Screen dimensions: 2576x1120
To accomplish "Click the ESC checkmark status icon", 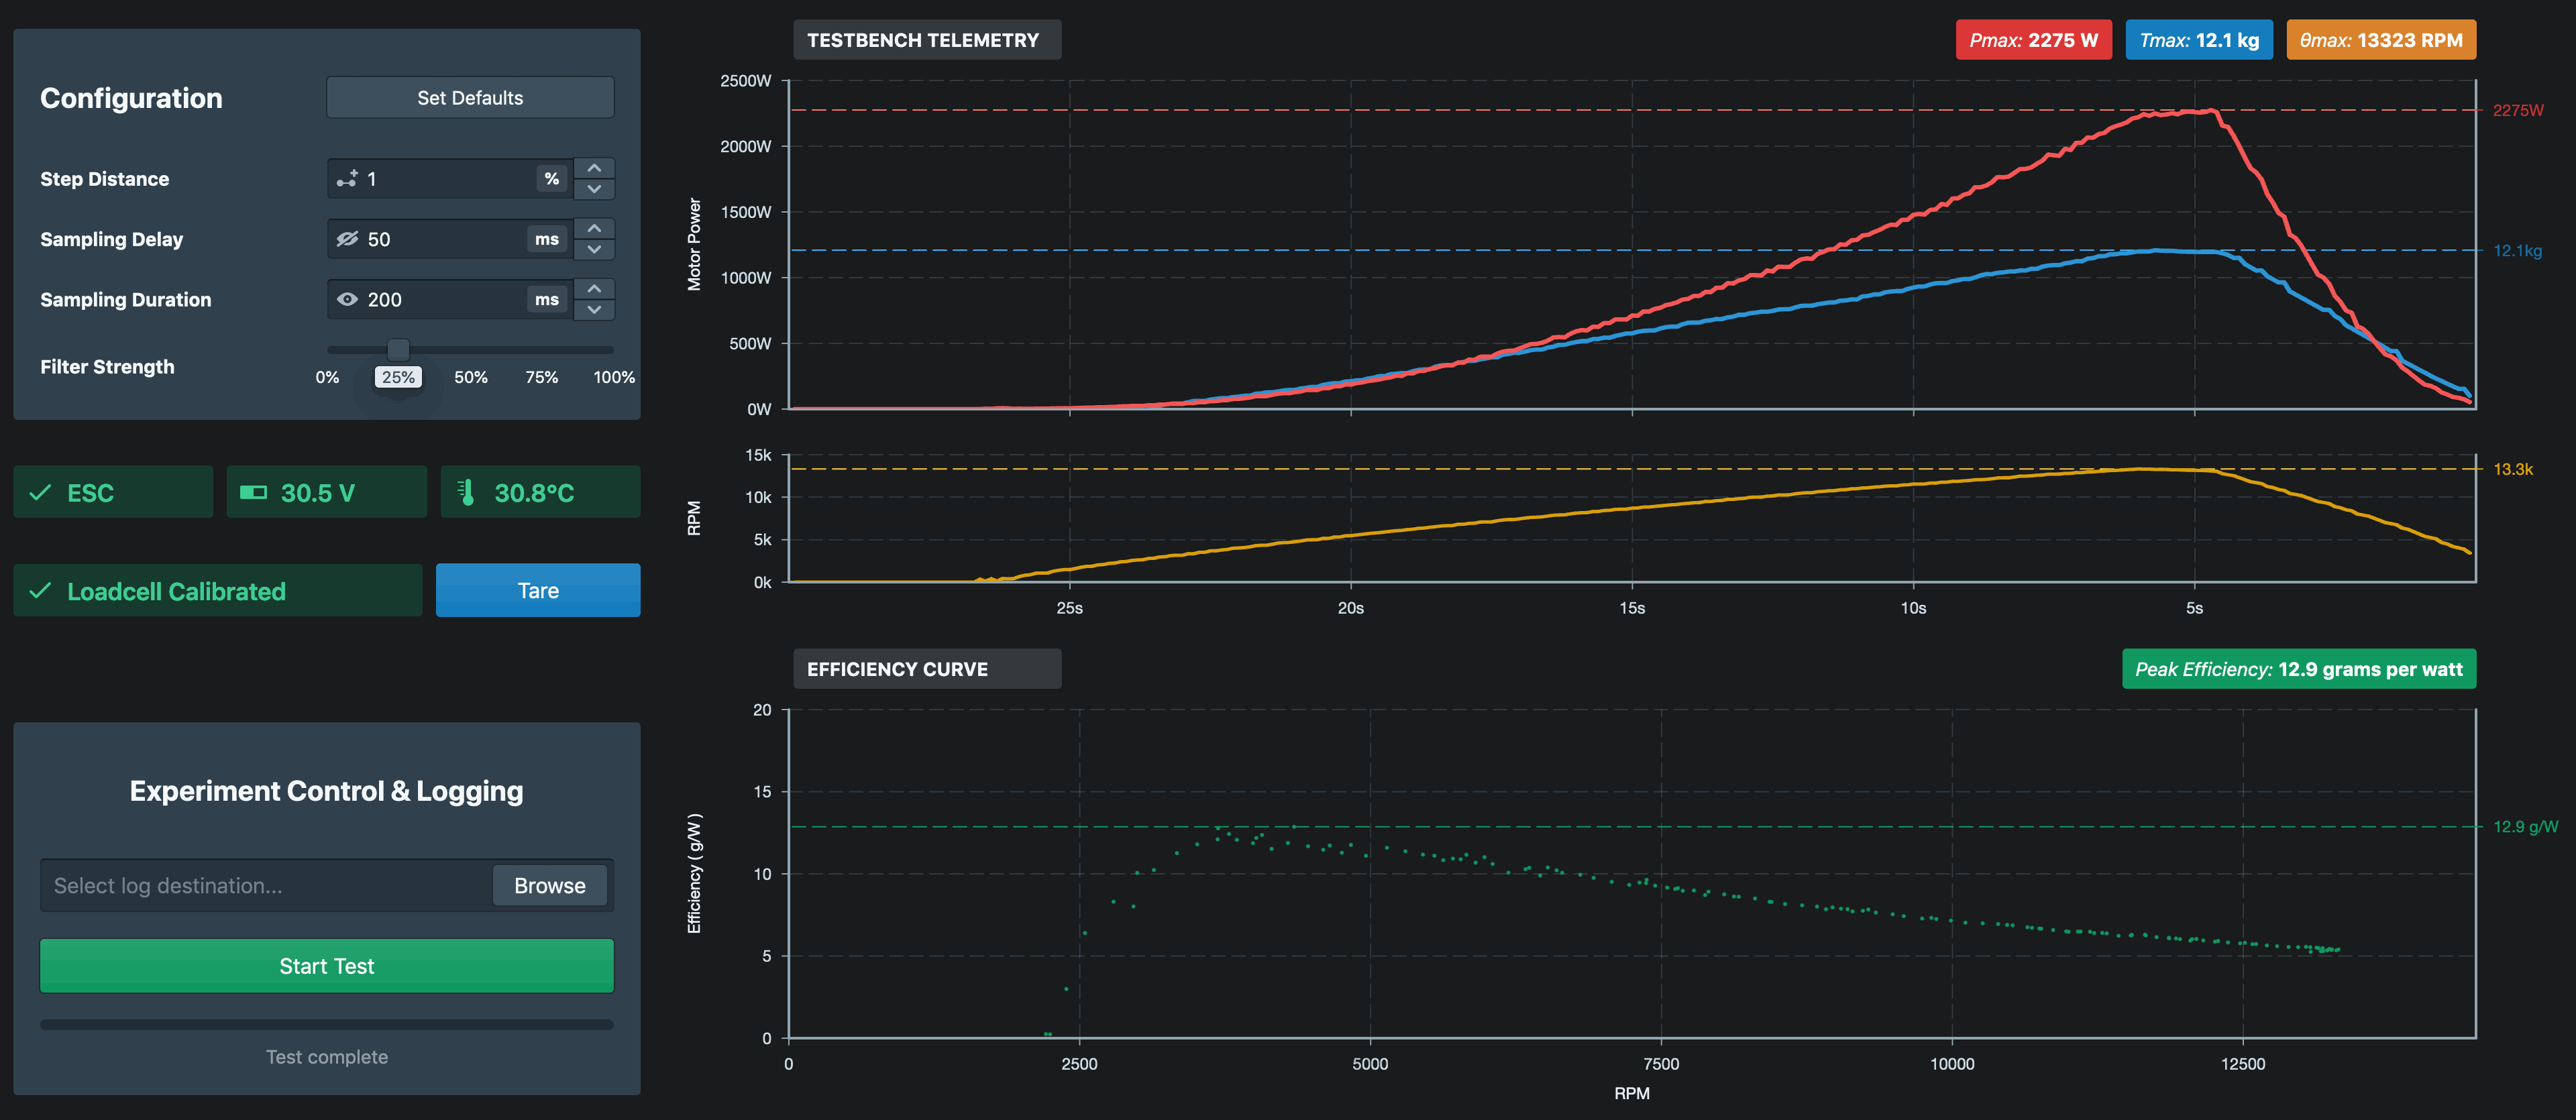I will (x=40, y=492).
